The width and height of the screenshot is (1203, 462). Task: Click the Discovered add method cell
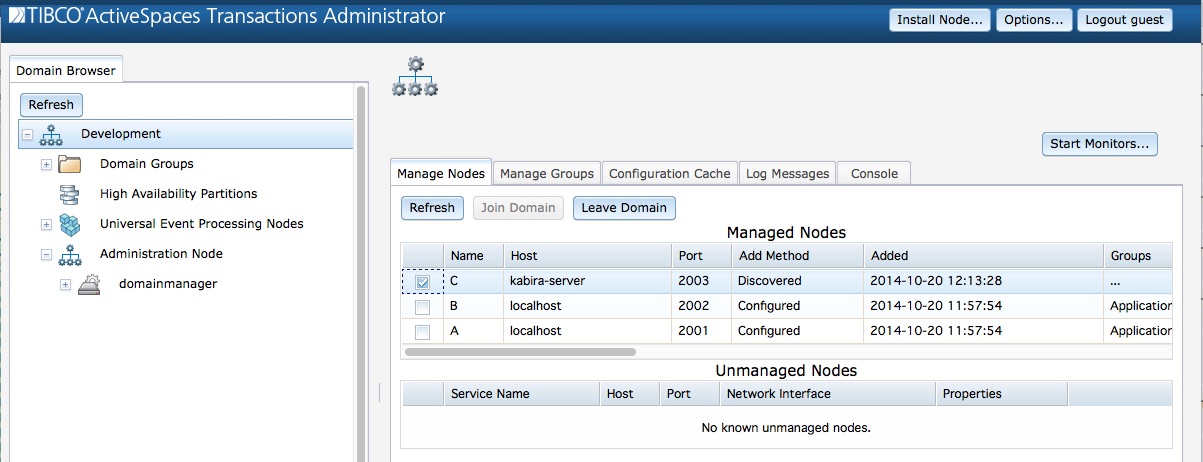(x=796, y=282)
